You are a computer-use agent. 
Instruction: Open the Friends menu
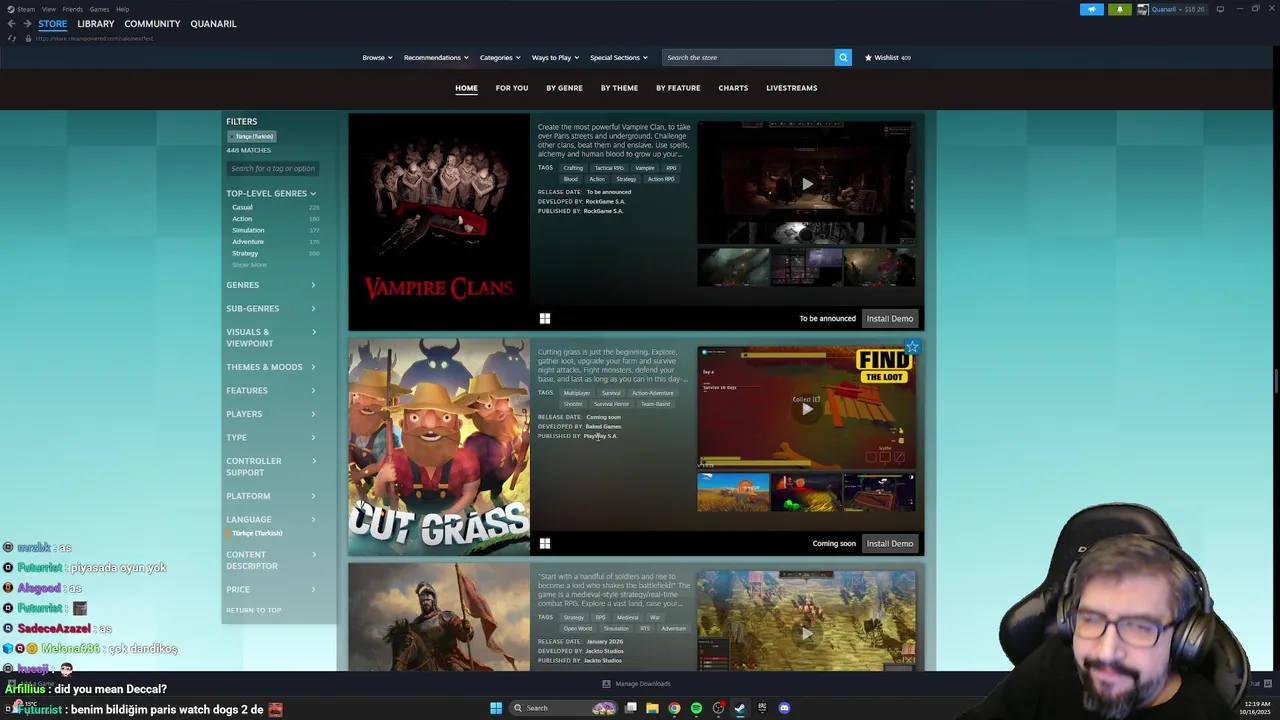click(x=73, y=9)
